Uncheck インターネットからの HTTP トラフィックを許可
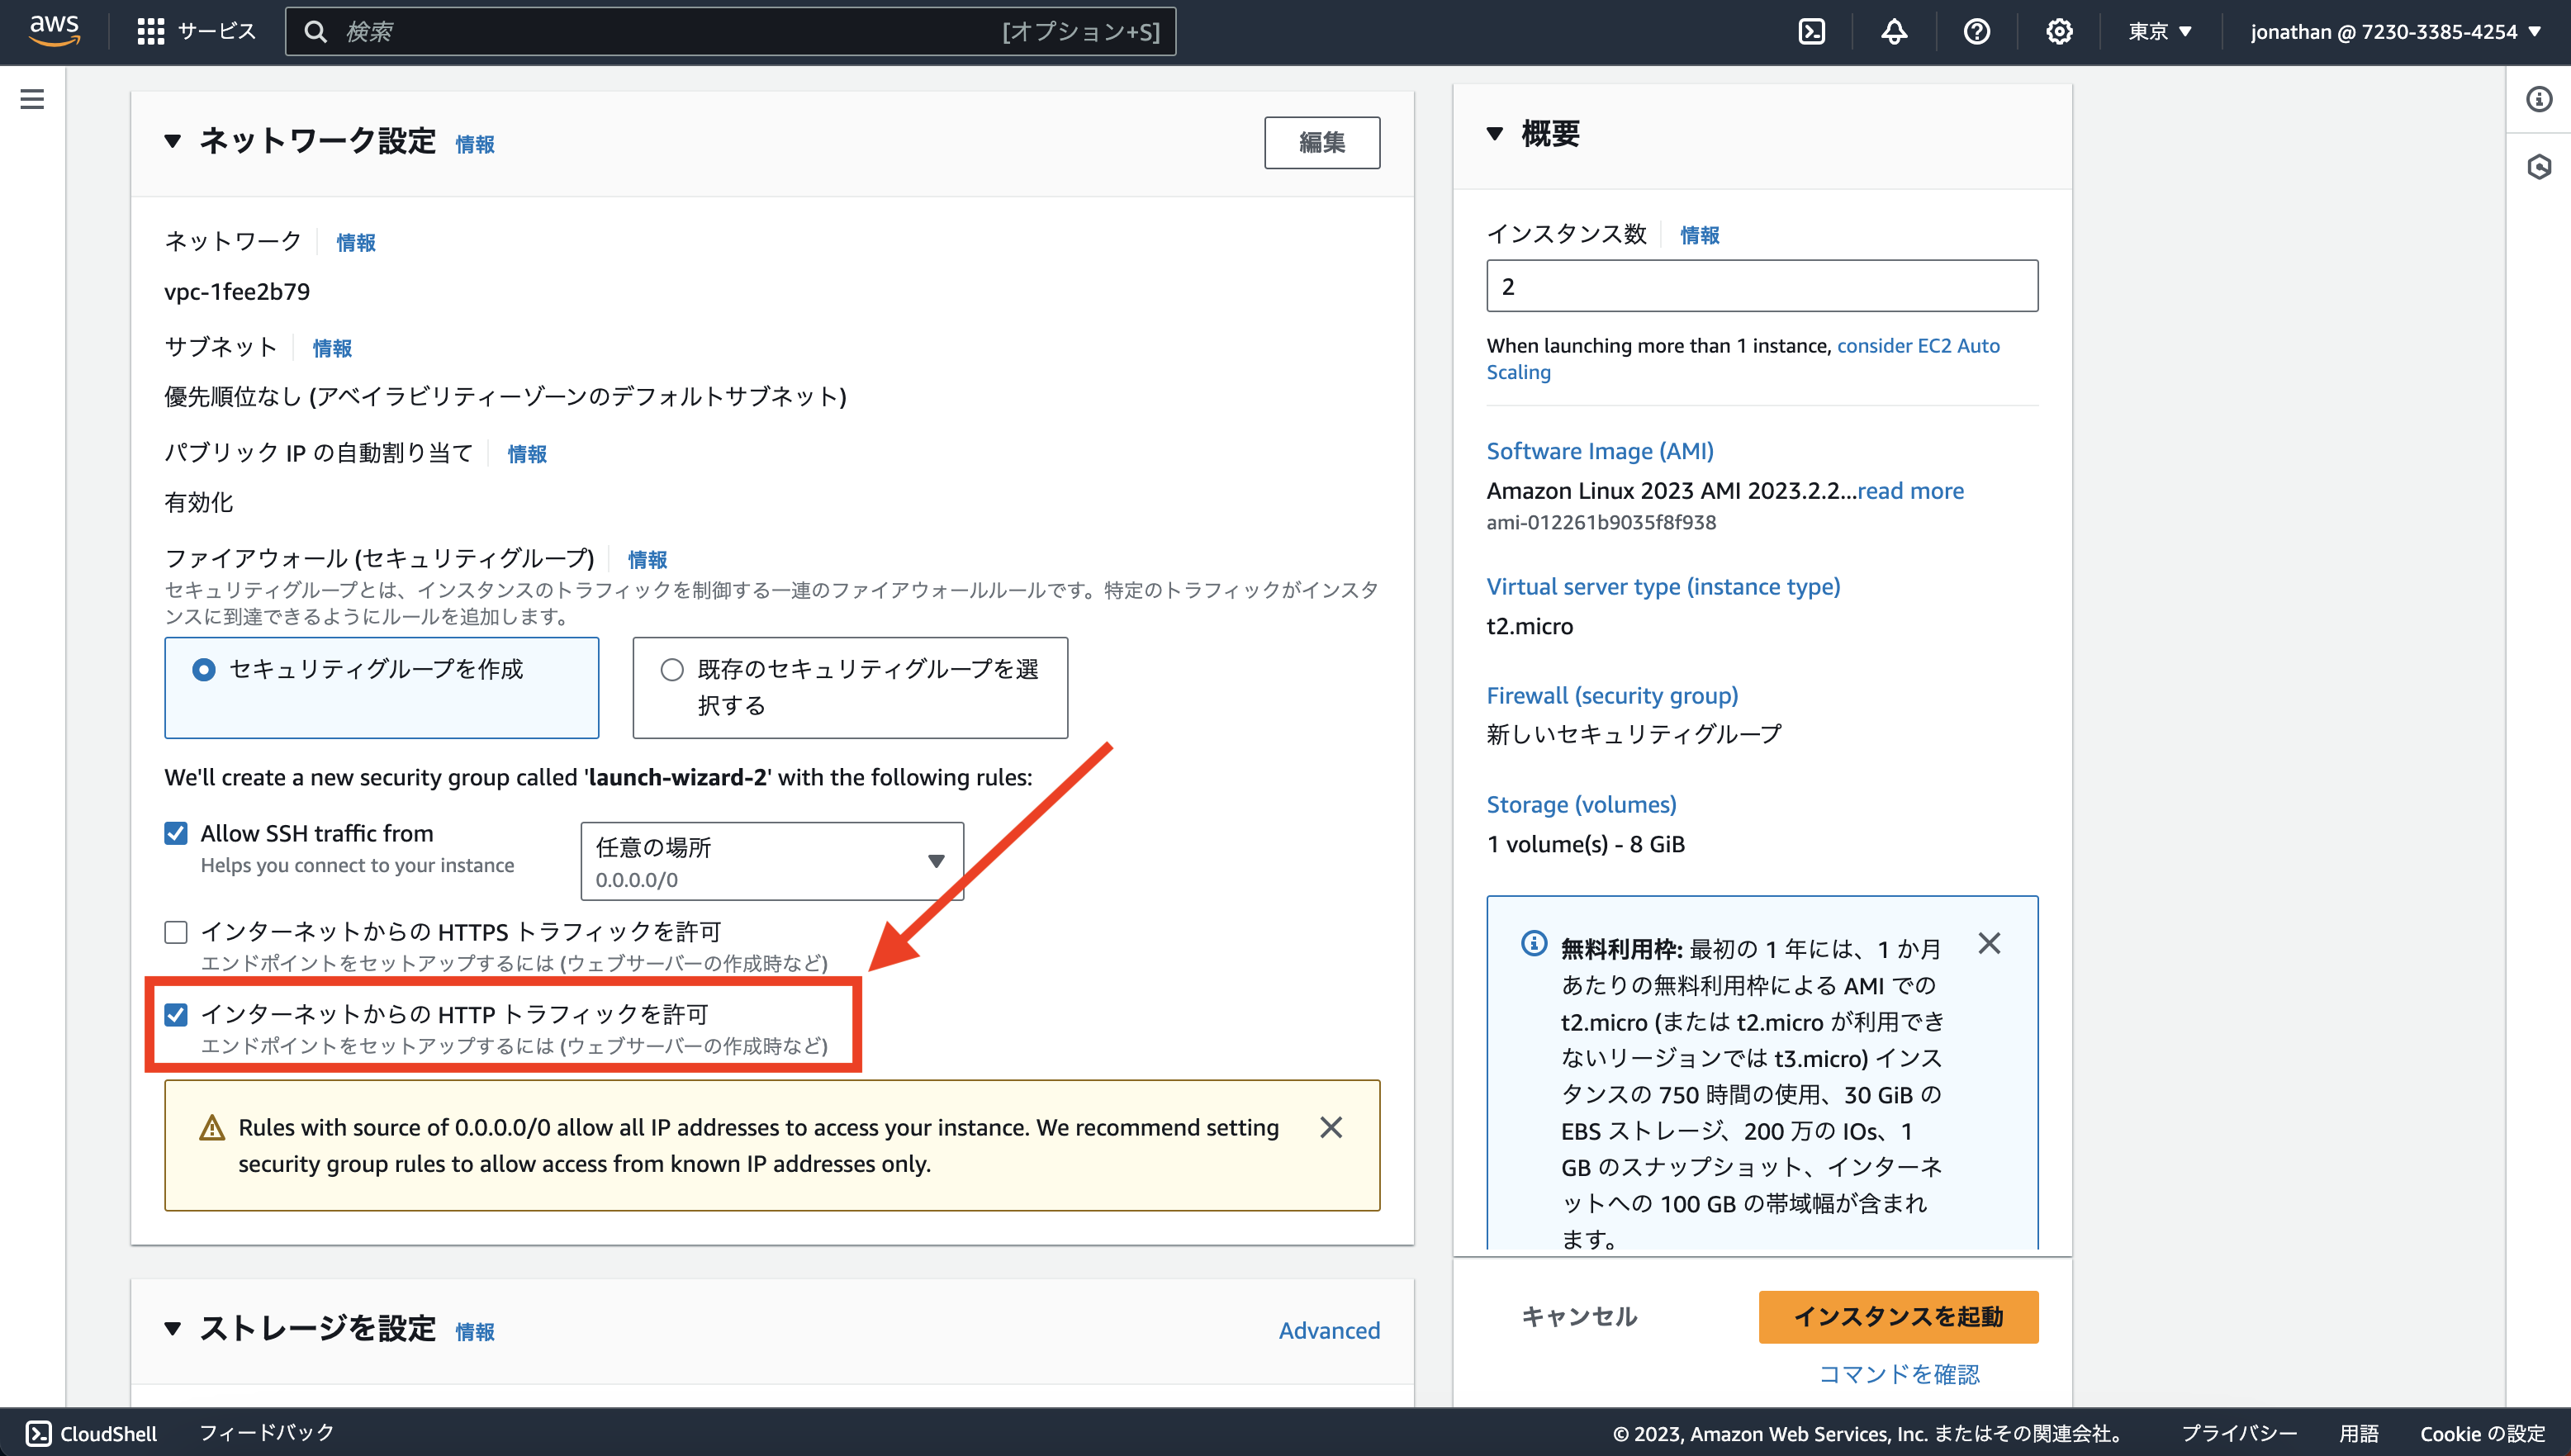2571x1456 pixels. tap(176, 1014)
